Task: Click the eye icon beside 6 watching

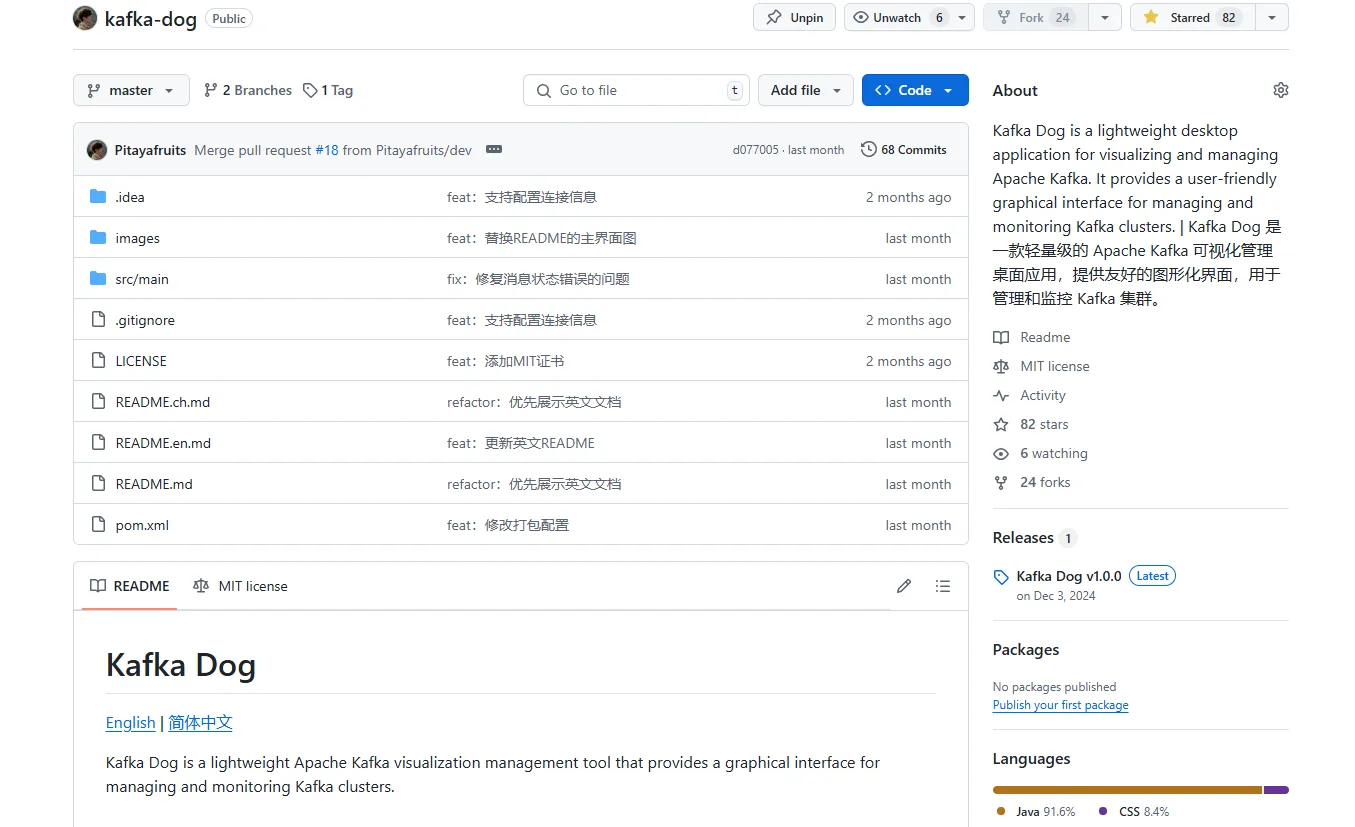Action: click(1001, 454)
